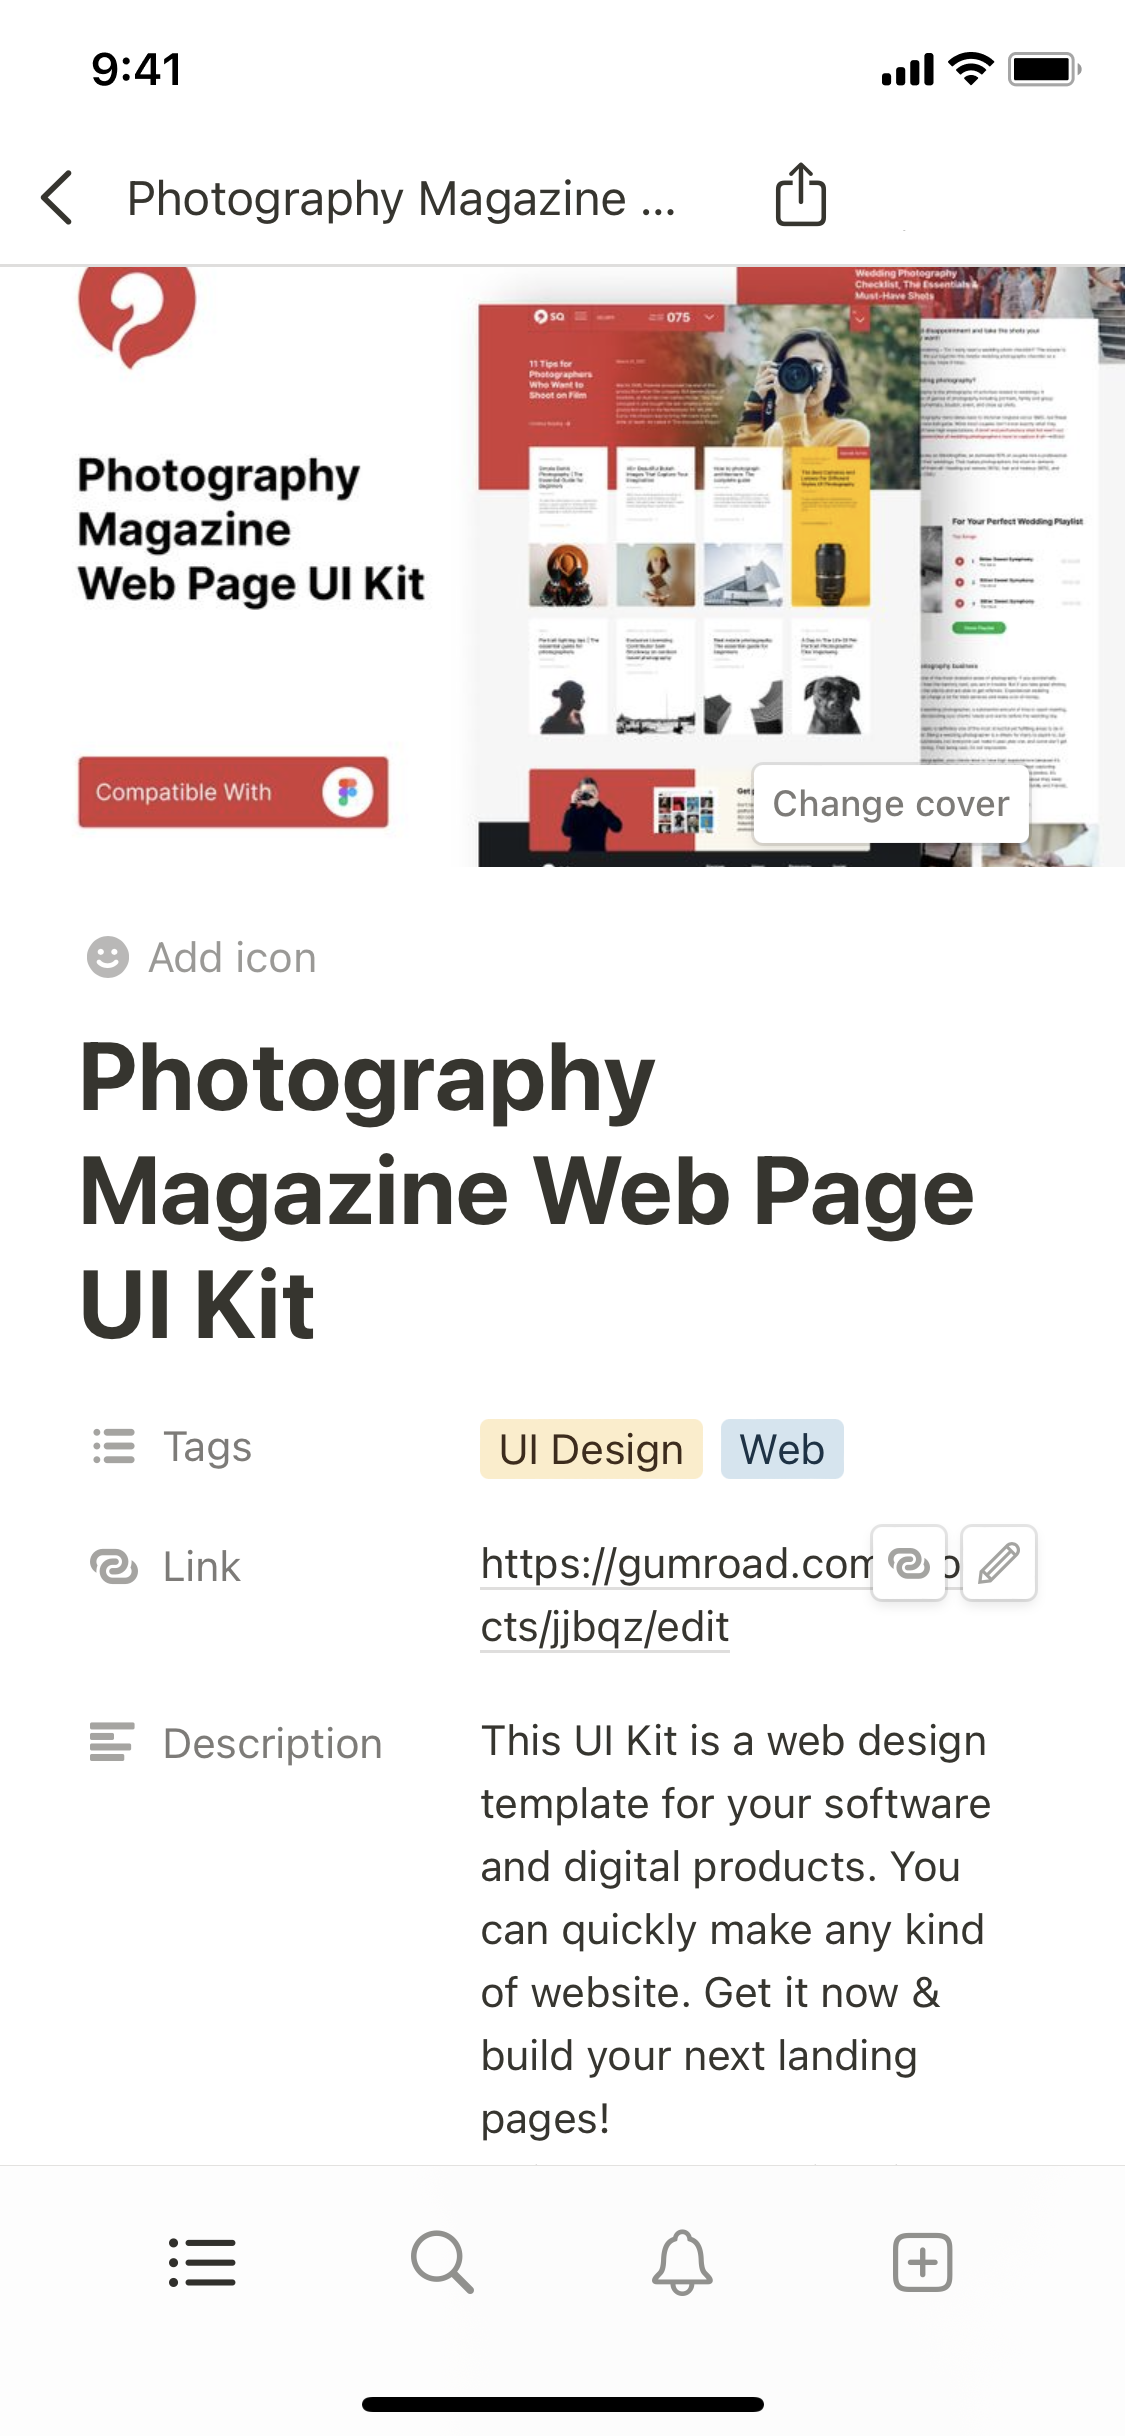This screenshot has width=1125, height=2436.
Task: Tap the cover image thumbnail
Action: 562,566
